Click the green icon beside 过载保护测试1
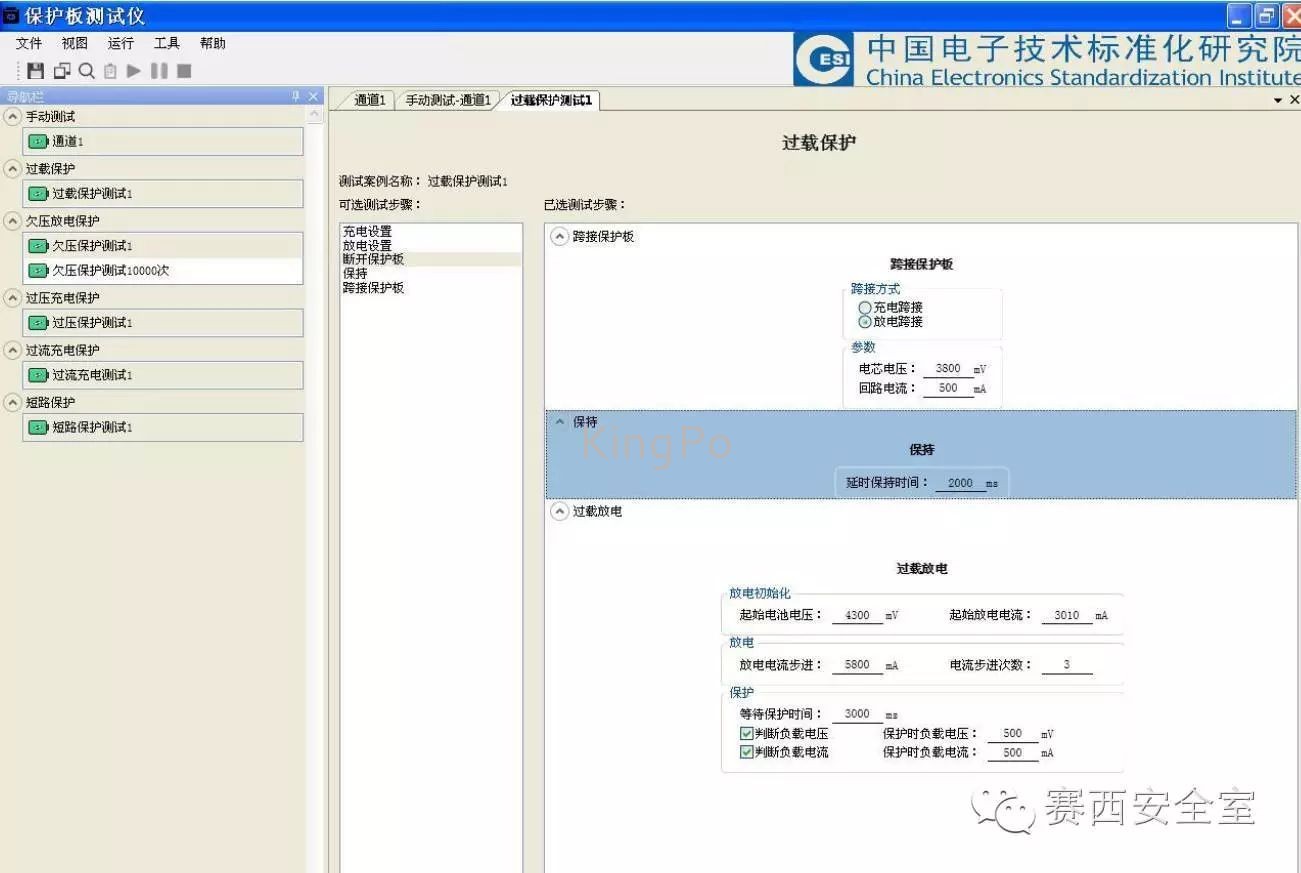 [39, 193]
